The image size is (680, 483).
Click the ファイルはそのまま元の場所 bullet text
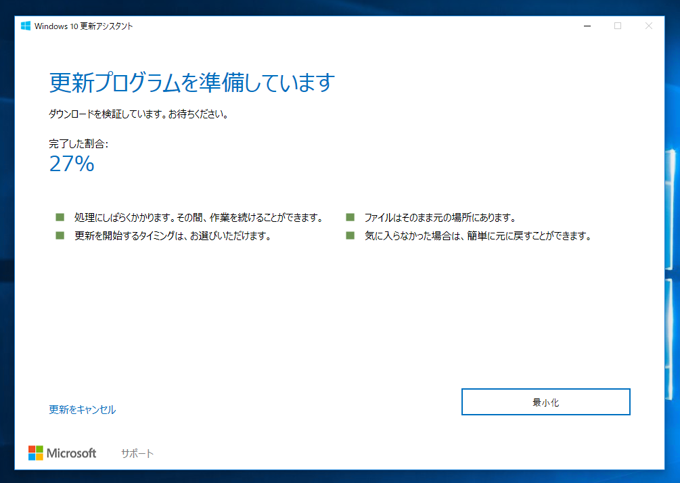(440, 218)
